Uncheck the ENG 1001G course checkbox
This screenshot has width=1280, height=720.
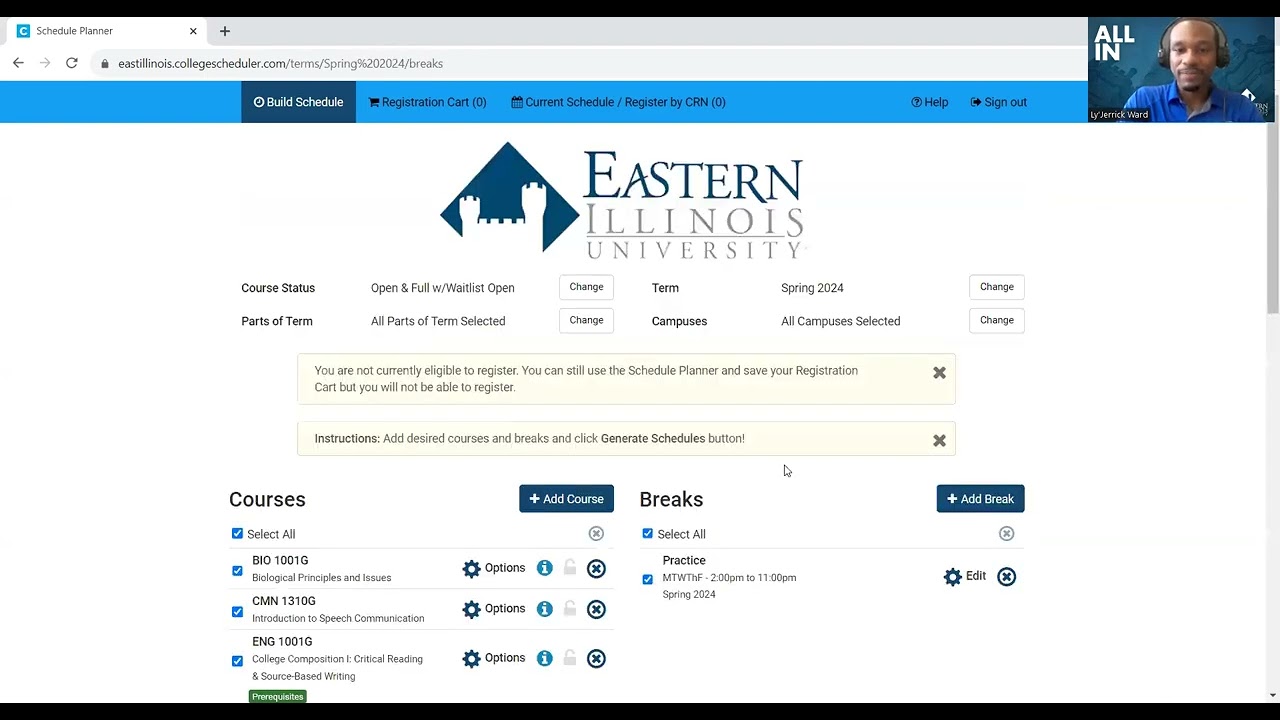coord(237,661)
